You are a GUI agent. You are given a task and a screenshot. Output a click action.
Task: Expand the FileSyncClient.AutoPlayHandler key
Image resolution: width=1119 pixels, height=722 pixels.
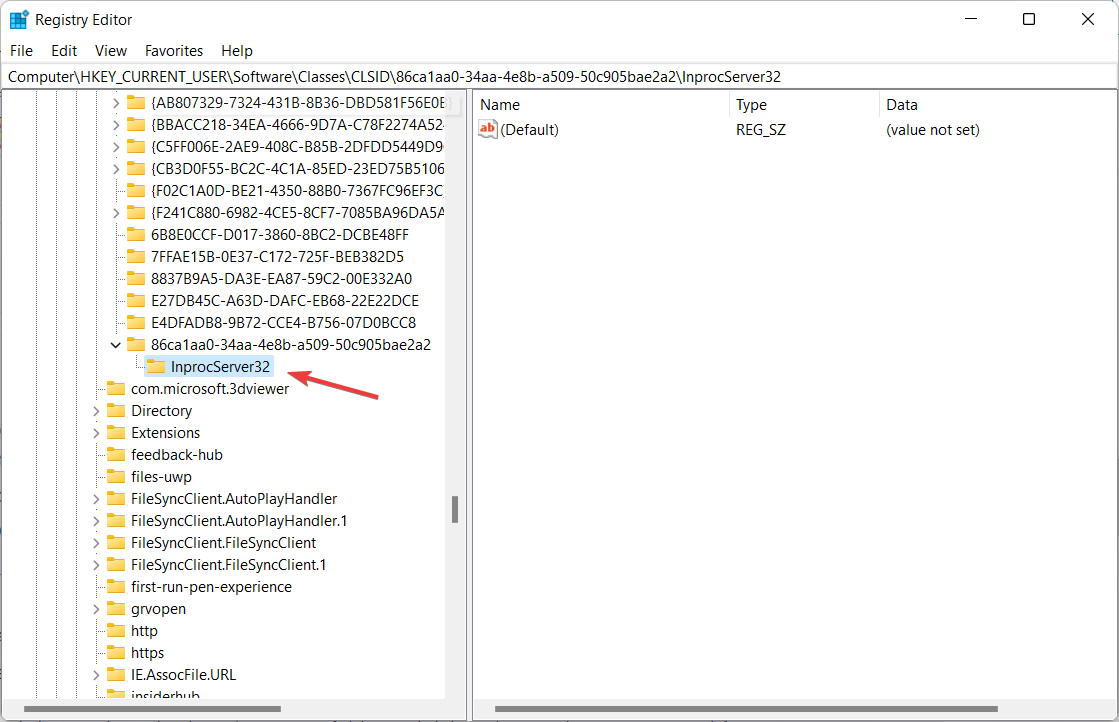[96, 499]
